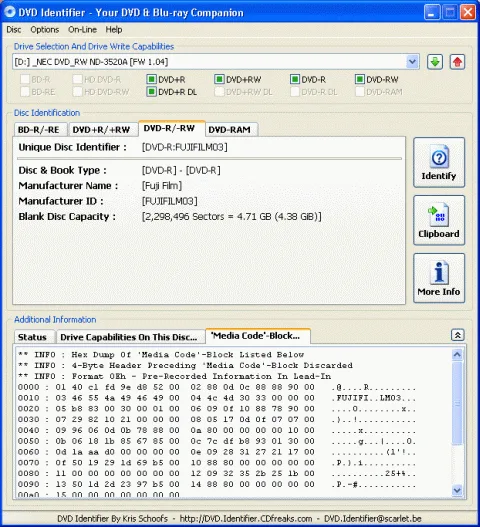Select the DVD-R/-RW tab
The image size is (480, 527).
point(171,128)
